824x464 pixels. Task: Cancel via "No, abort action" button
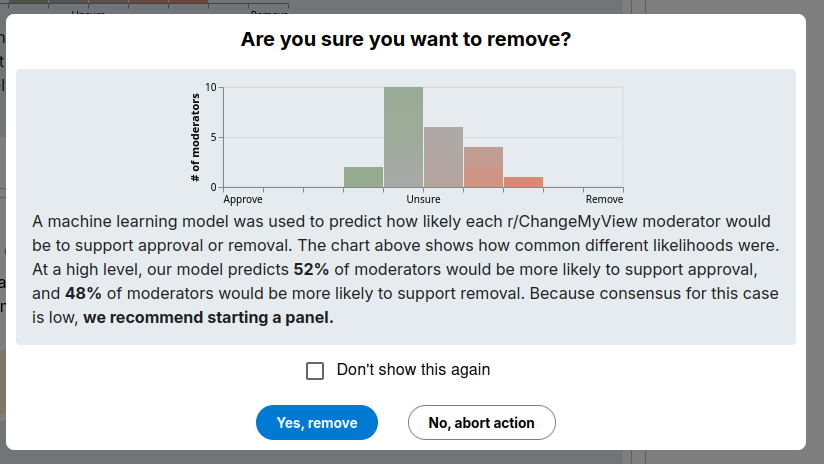[x=481, y=422]
